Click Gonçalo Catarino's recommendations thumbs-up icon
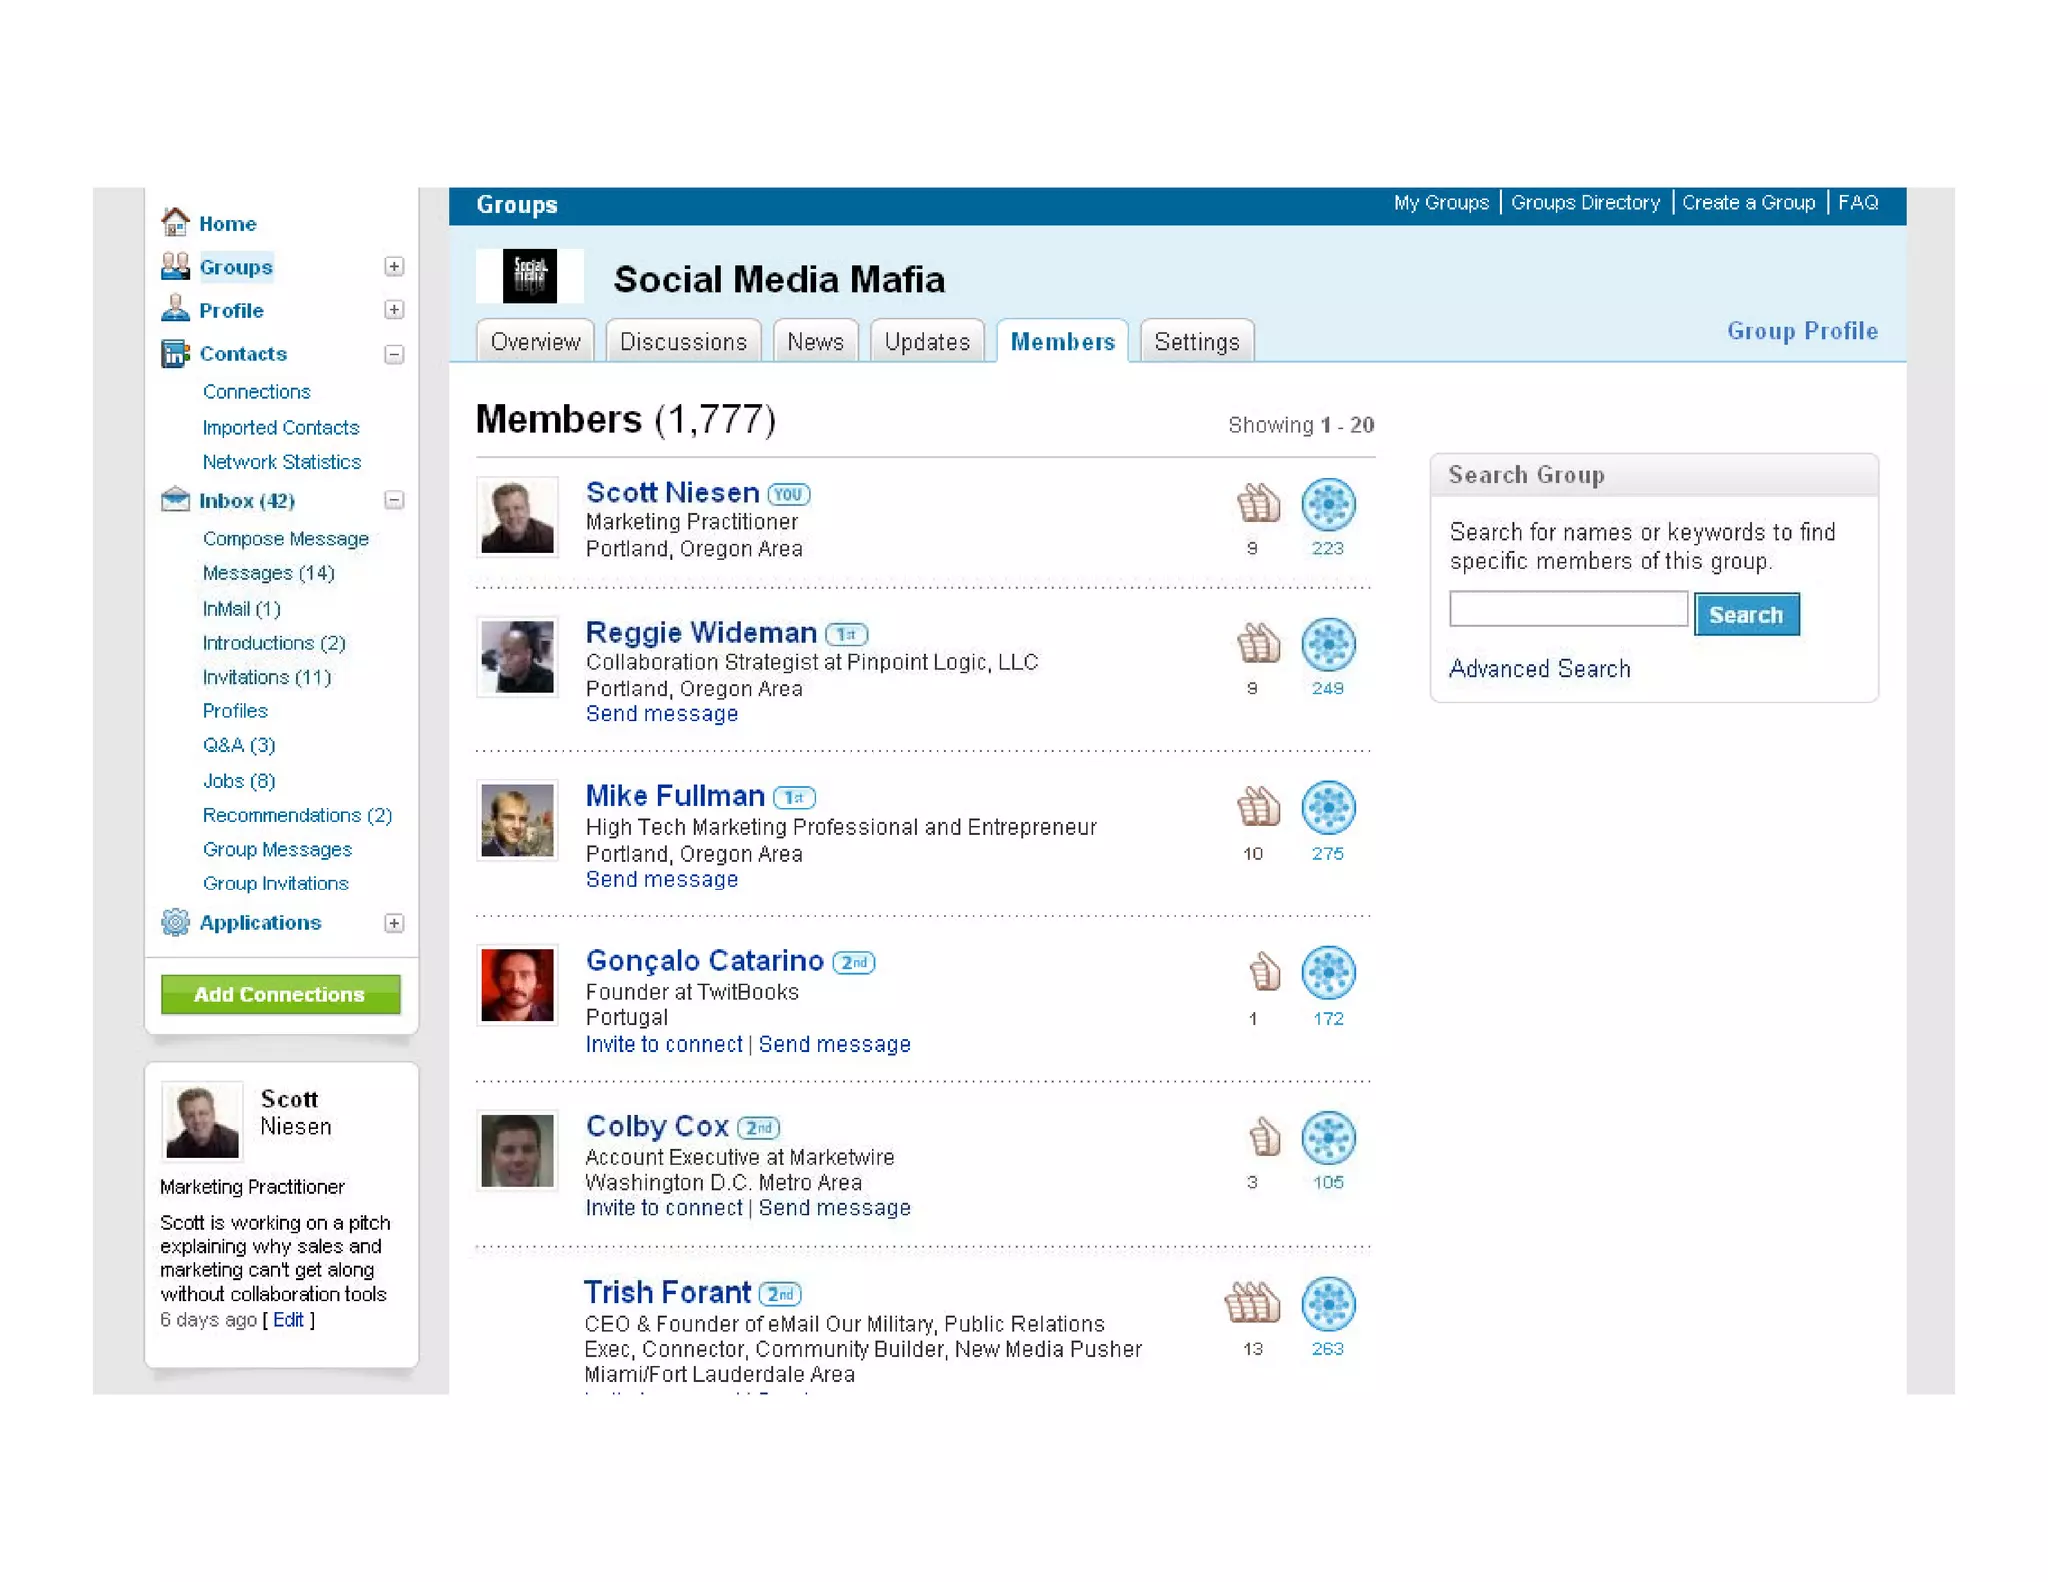Screen dimensions: 2048x1582 [1264, 971]
